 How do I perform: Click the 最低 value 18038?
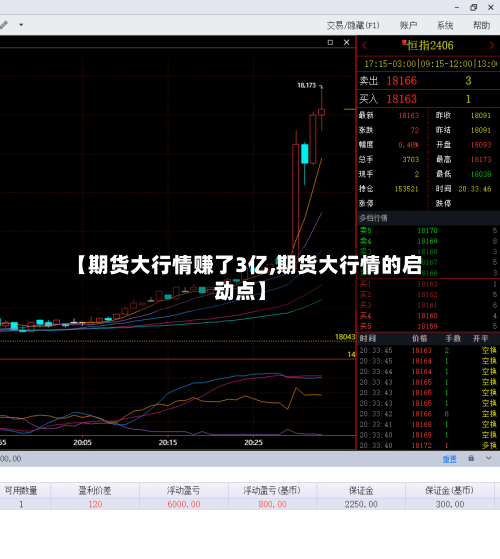tap(481, 174)
